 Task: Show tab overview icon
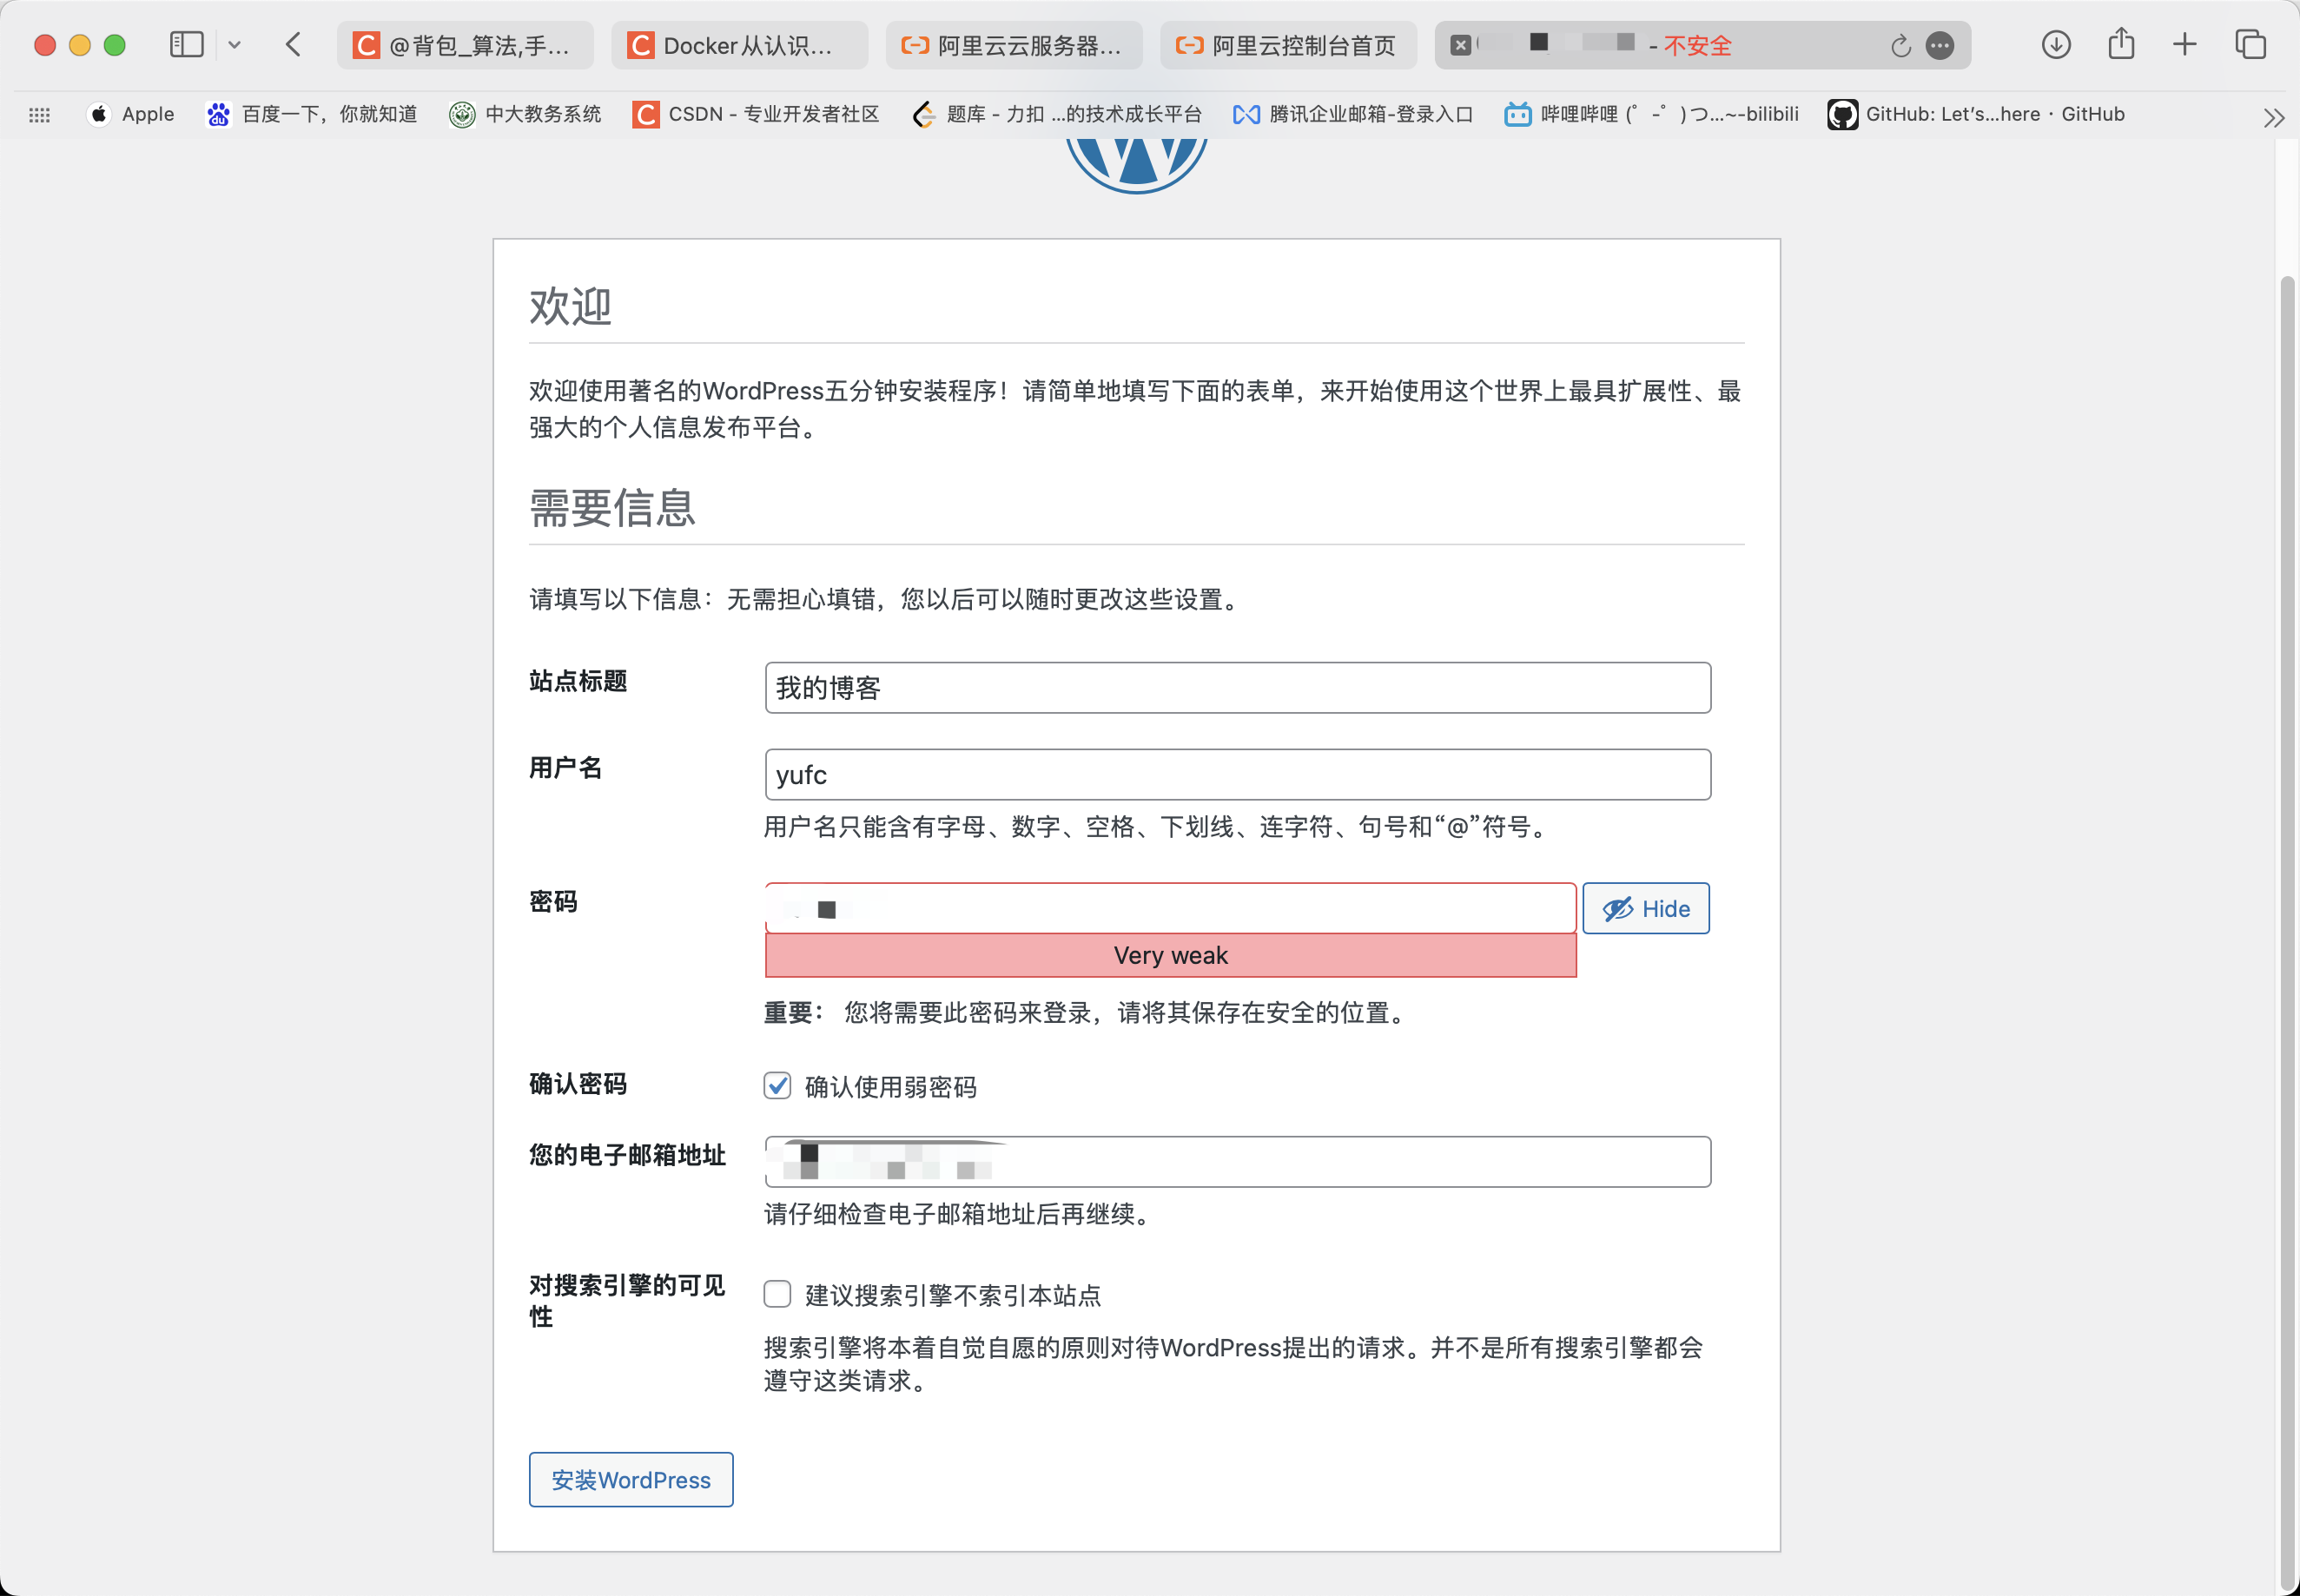tap(2250, 45)
